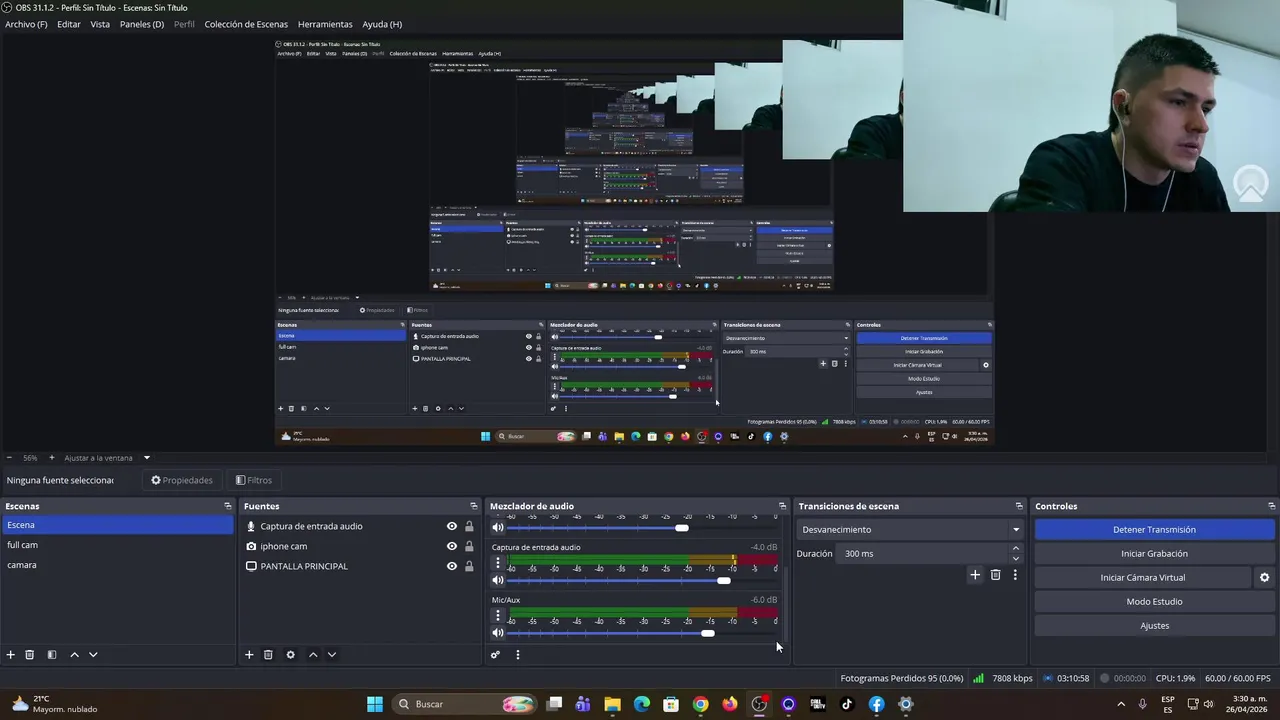Remove scene transition with trash icon
Viewport: 1280px width, 720px height.
[x=995, y=575]
